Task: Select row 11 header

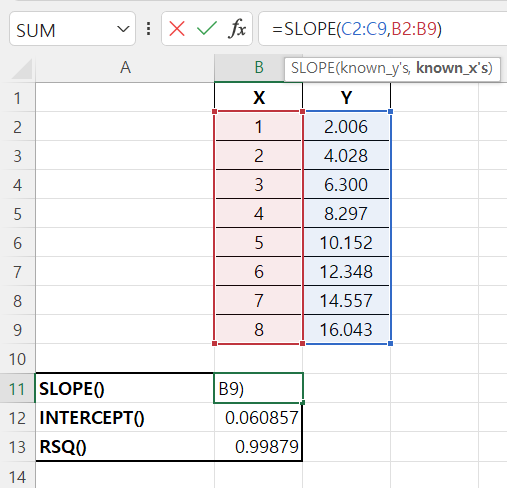Action: click(17, 388)
